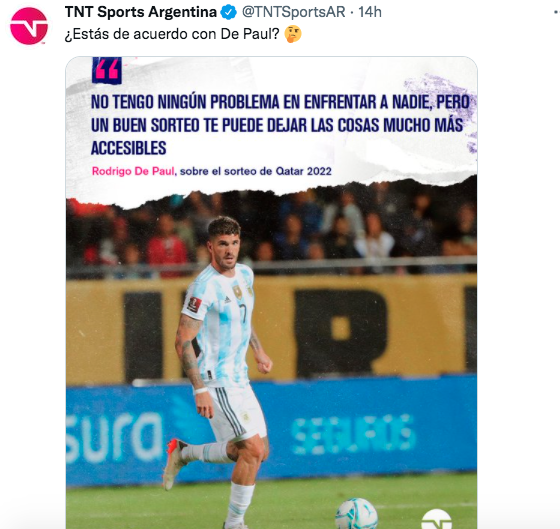Open the @TNTSportsAR handle link

pos(294,12)
